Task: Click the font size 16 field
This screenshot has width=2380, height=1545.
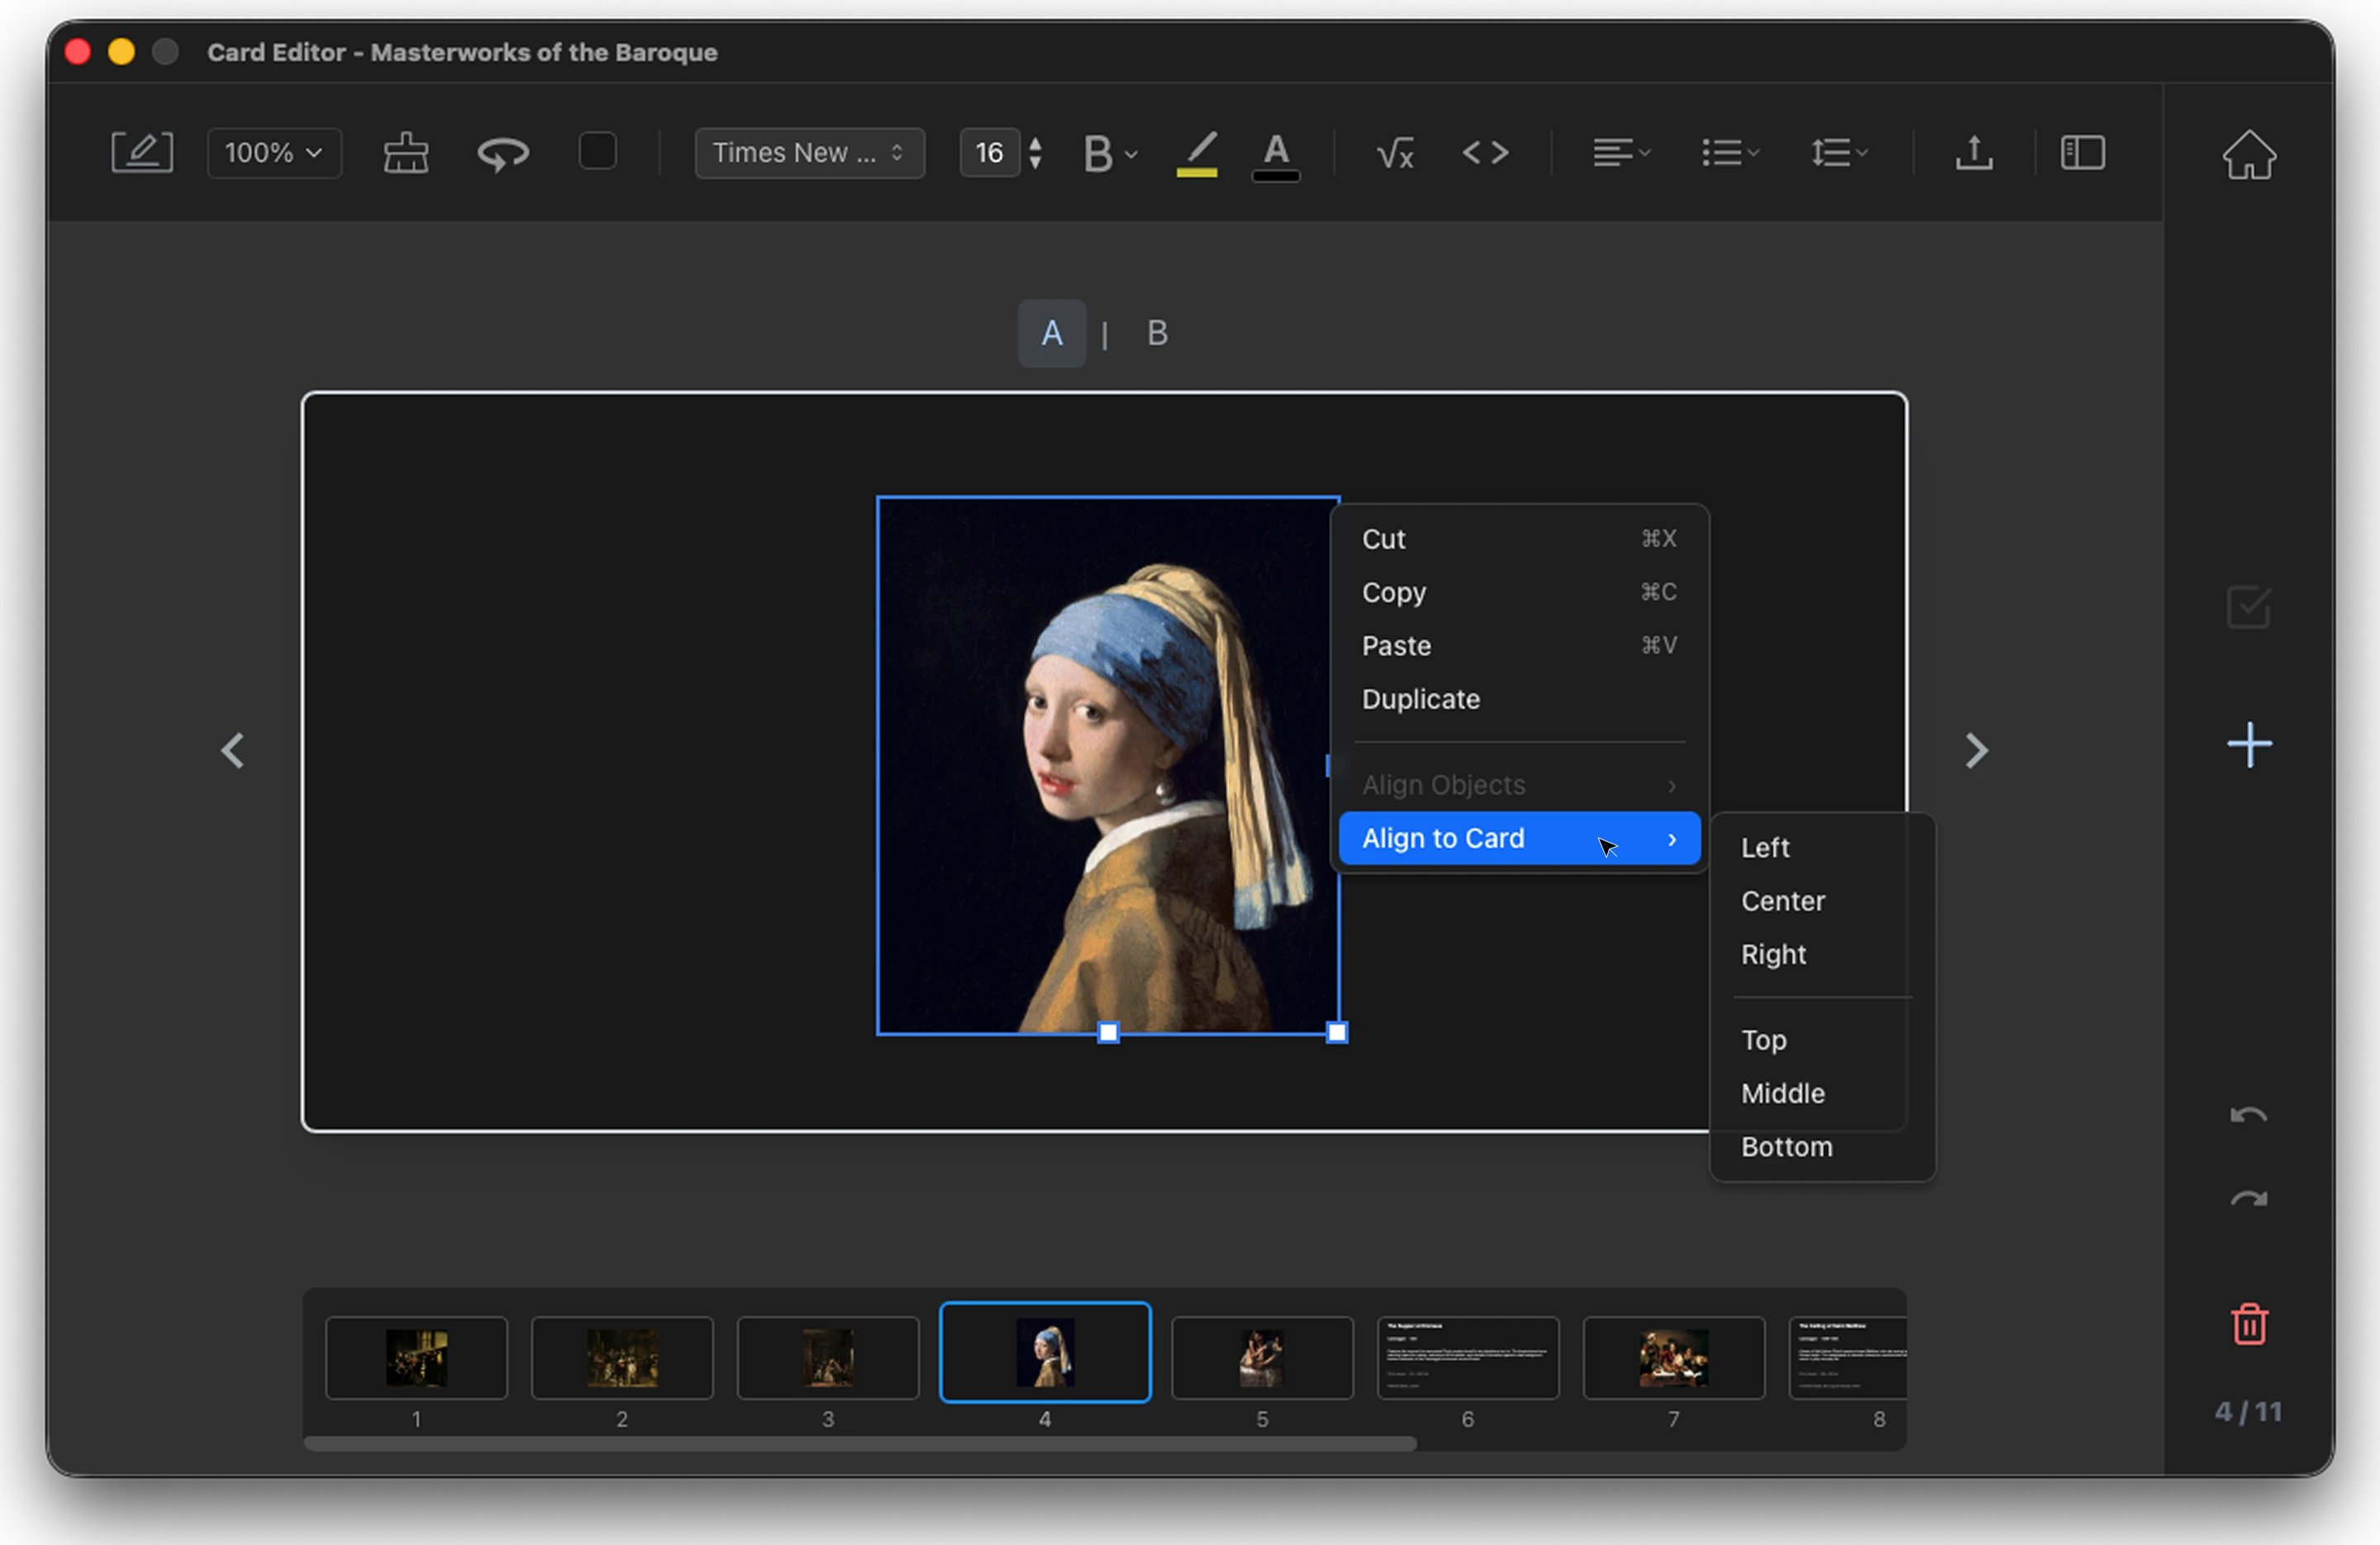Action: point(989,153)
